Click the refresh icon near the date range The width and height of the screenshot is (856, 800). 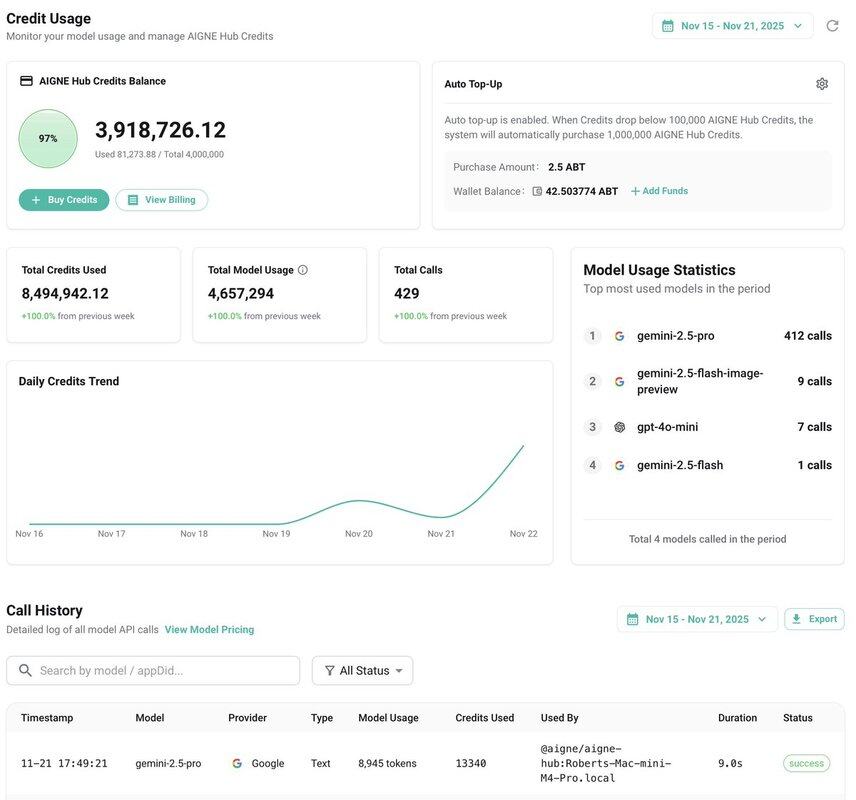tap(832, 26)
